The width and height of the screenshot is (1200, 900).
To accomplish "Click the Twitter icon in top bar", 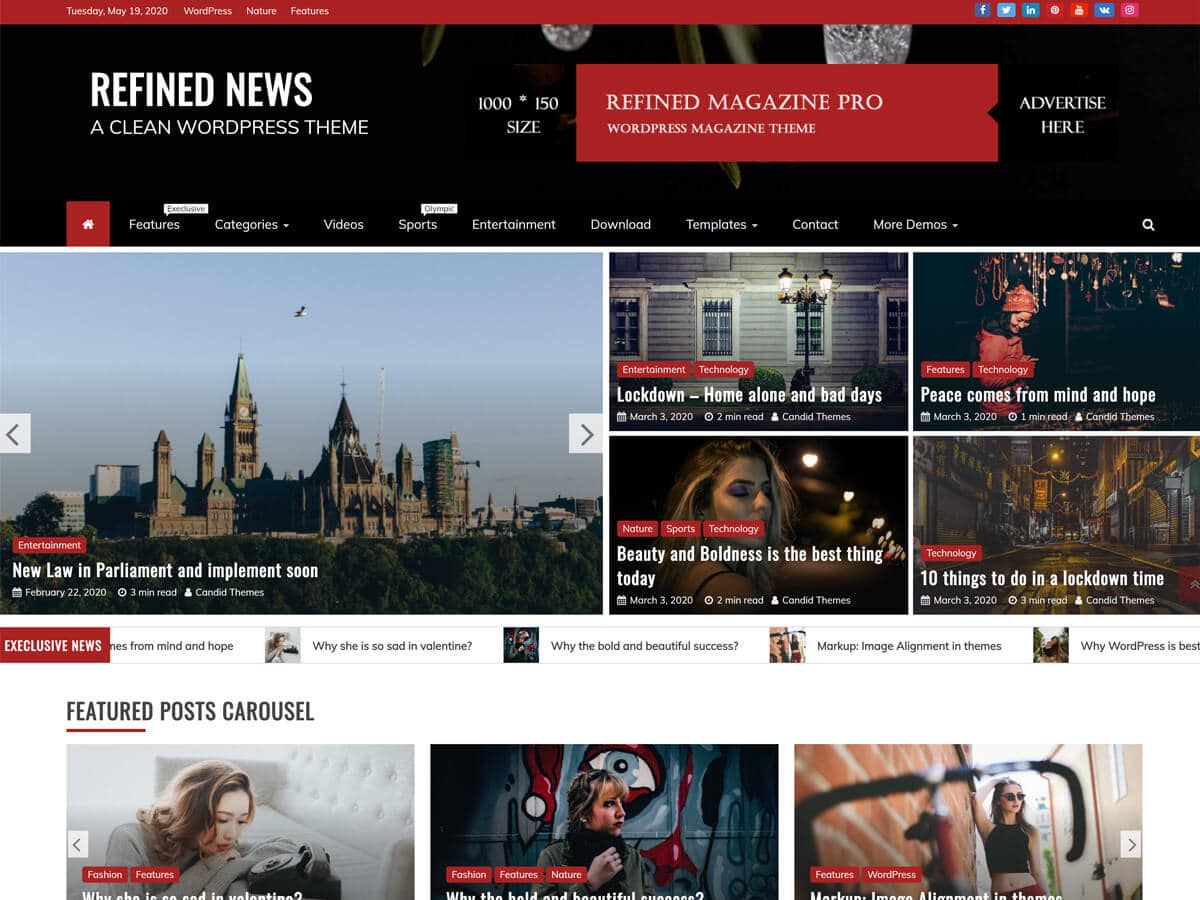I will (x=1006, y=11).
